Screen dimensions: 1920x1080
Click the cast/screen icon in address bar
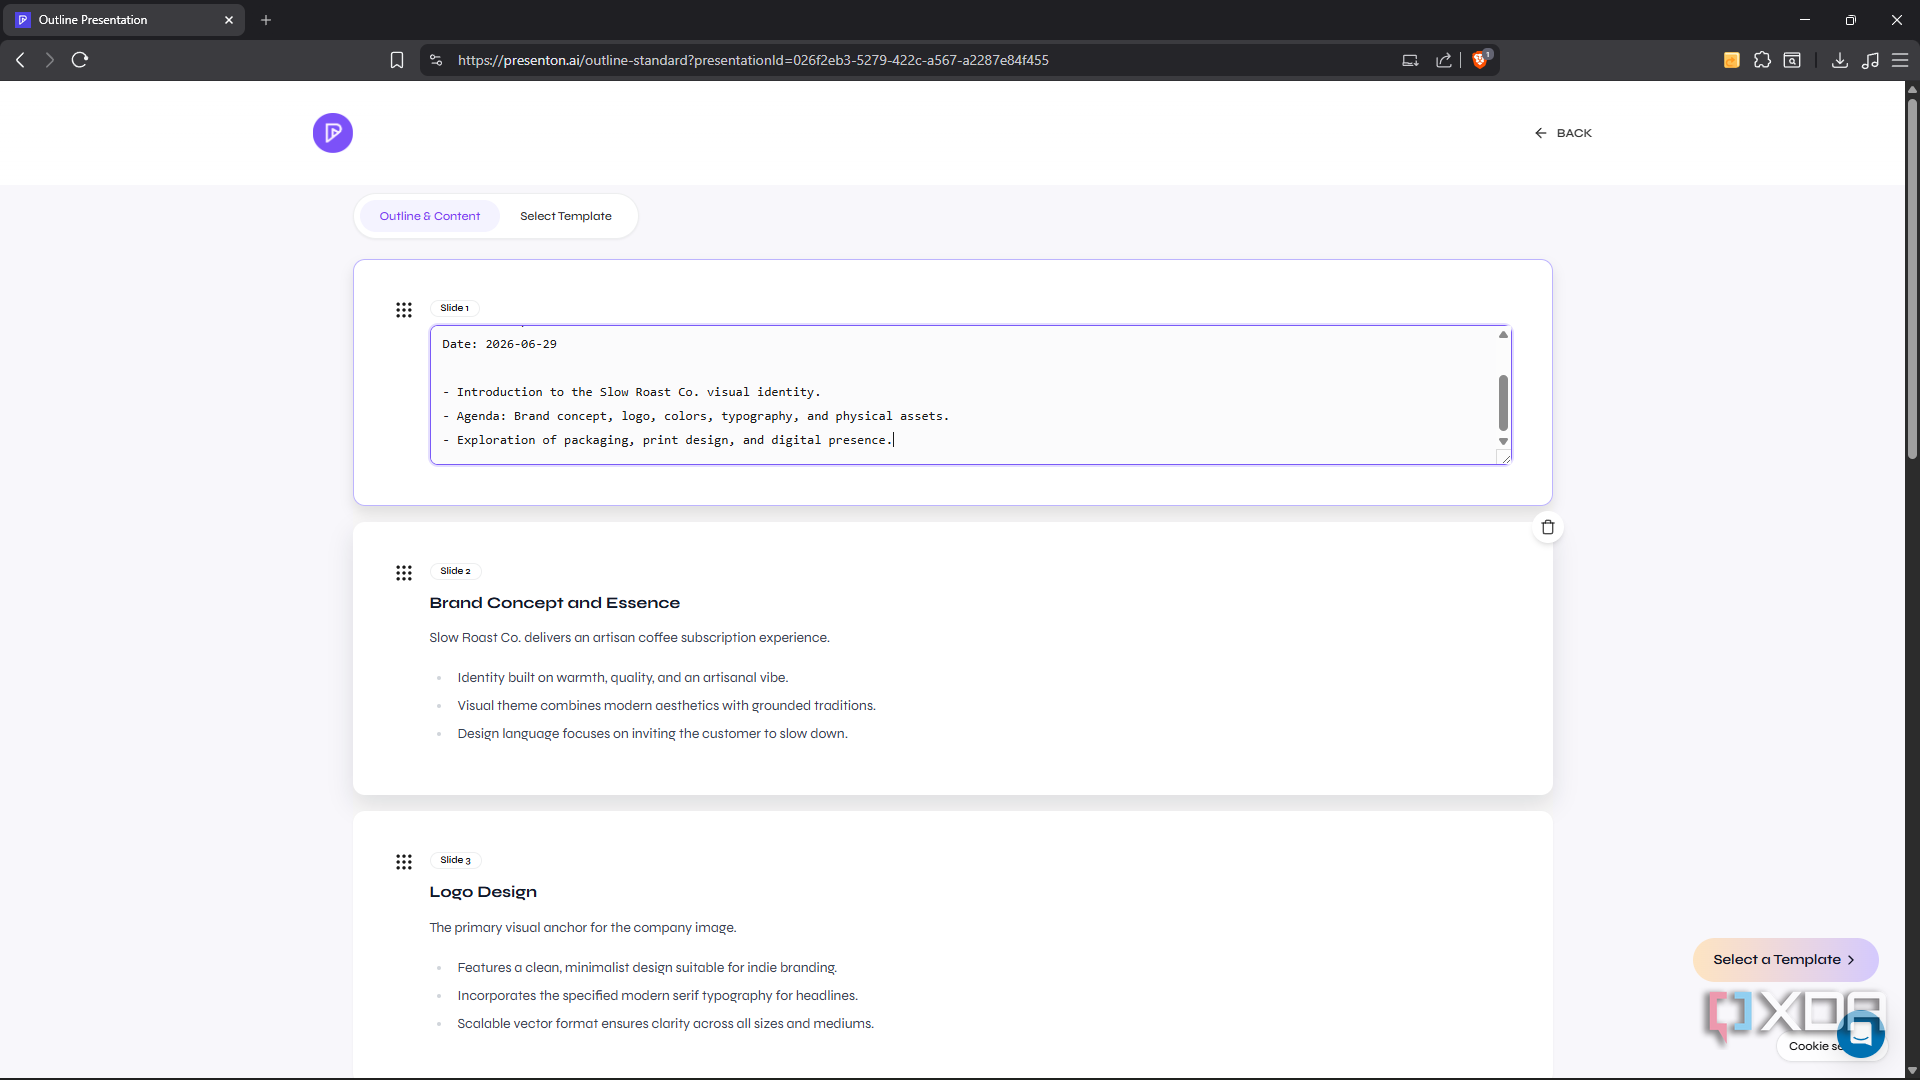click(1410, 60)
